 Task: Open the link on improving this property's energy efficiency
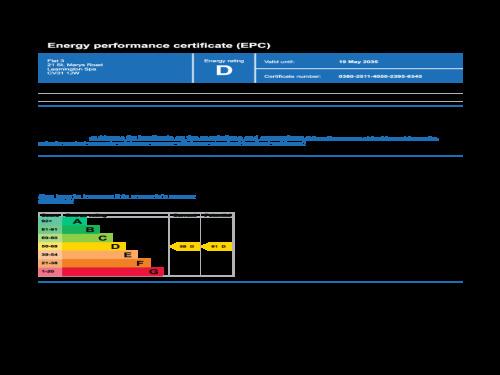(117, 199)
